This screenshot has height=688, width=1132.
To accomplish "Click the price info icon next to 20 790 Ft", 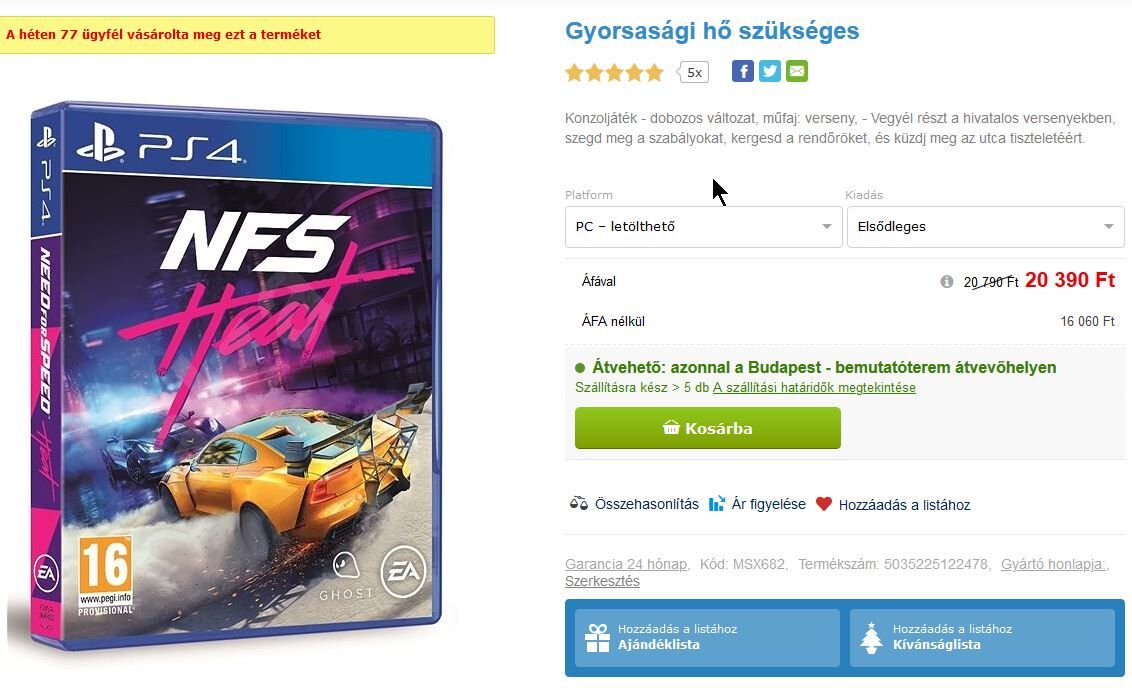I will click(x=946, y=282).
